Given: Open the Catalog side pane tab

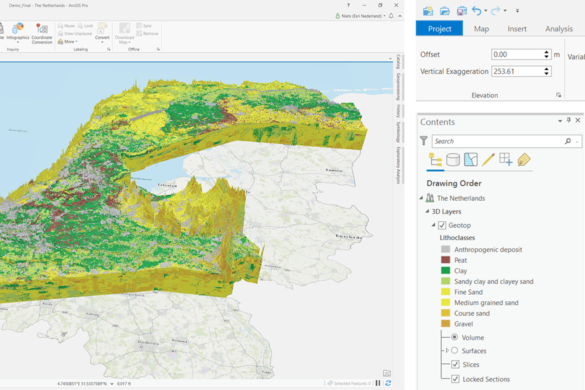Looking at the screenshot, I should point(398,62).
